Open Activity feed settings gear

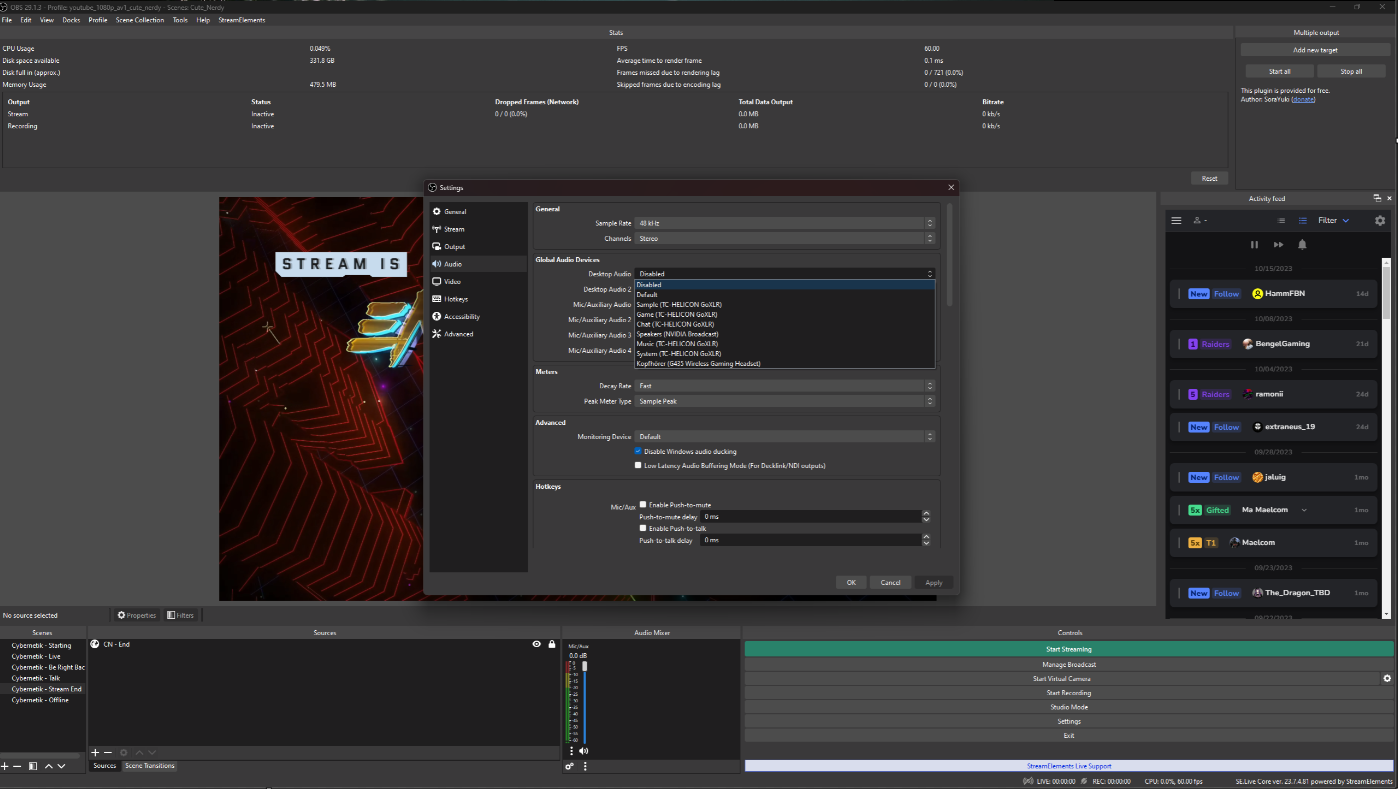coord(1380,221)
